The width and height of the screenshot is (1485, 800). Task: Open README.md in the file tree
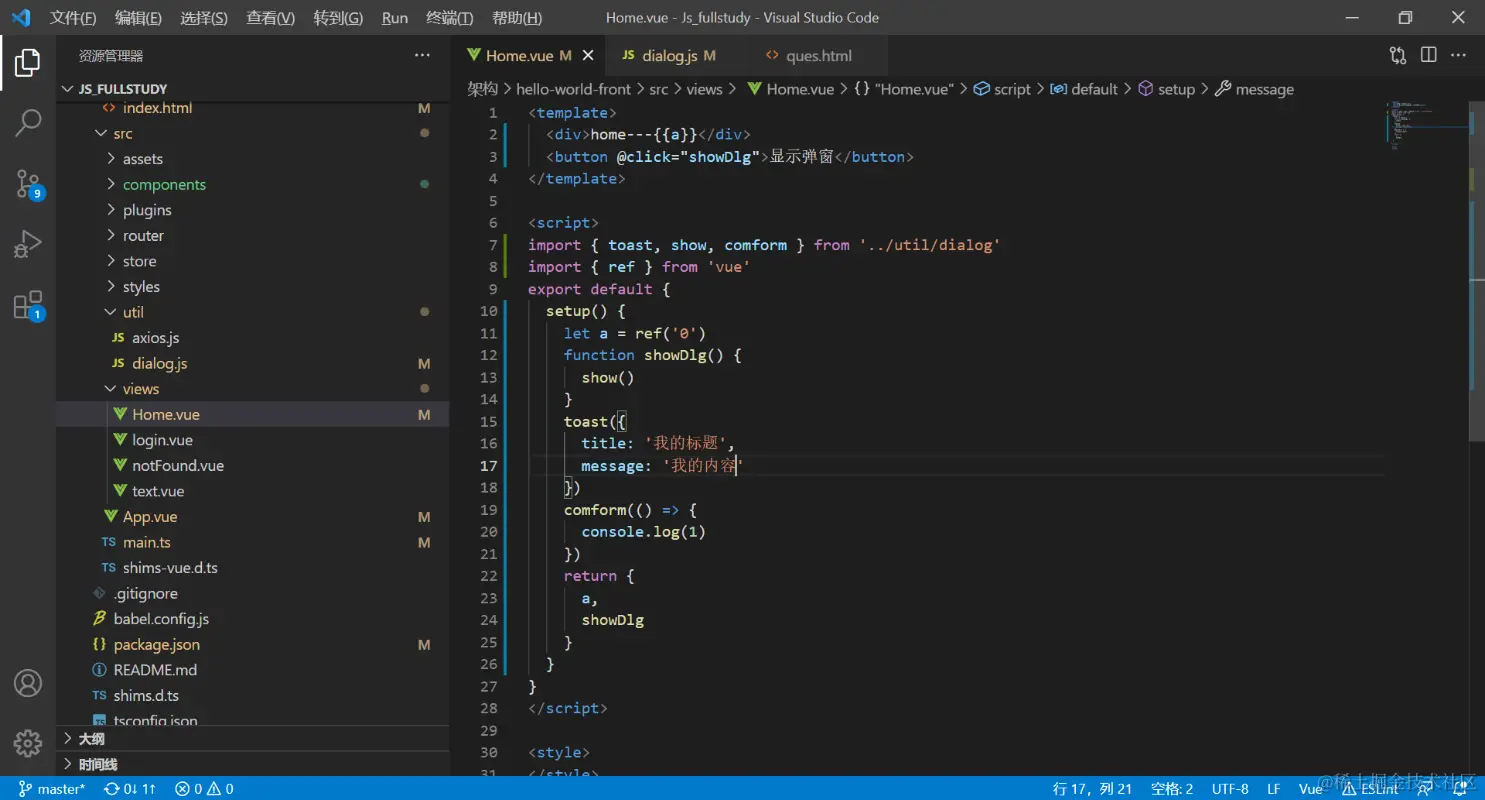(x=155, y=670)
